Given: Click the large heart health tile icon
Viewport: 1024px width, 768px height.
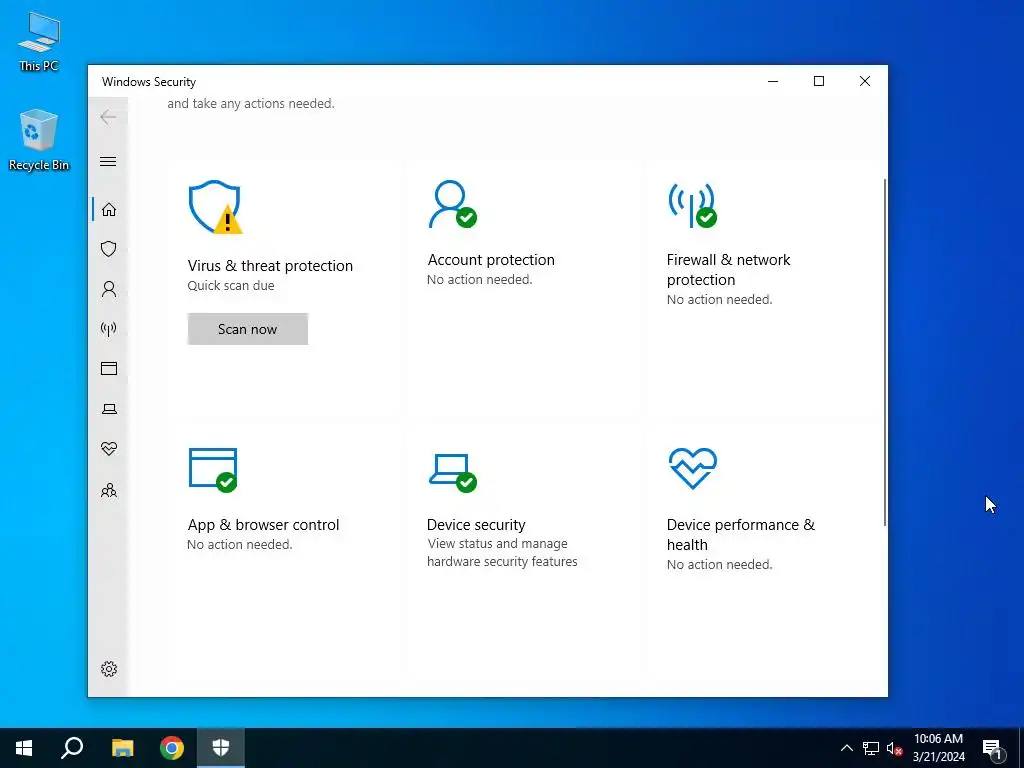Looking at the screenshot, I should click(x=692, y=468).
